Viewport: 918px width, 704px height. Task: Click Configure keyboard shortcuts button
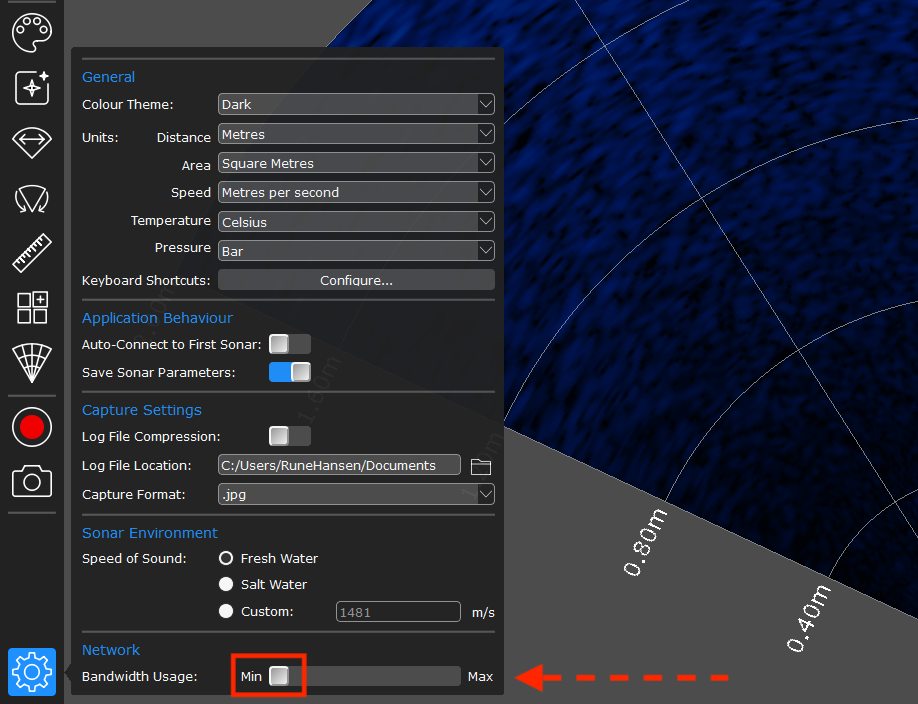[356, 280]
